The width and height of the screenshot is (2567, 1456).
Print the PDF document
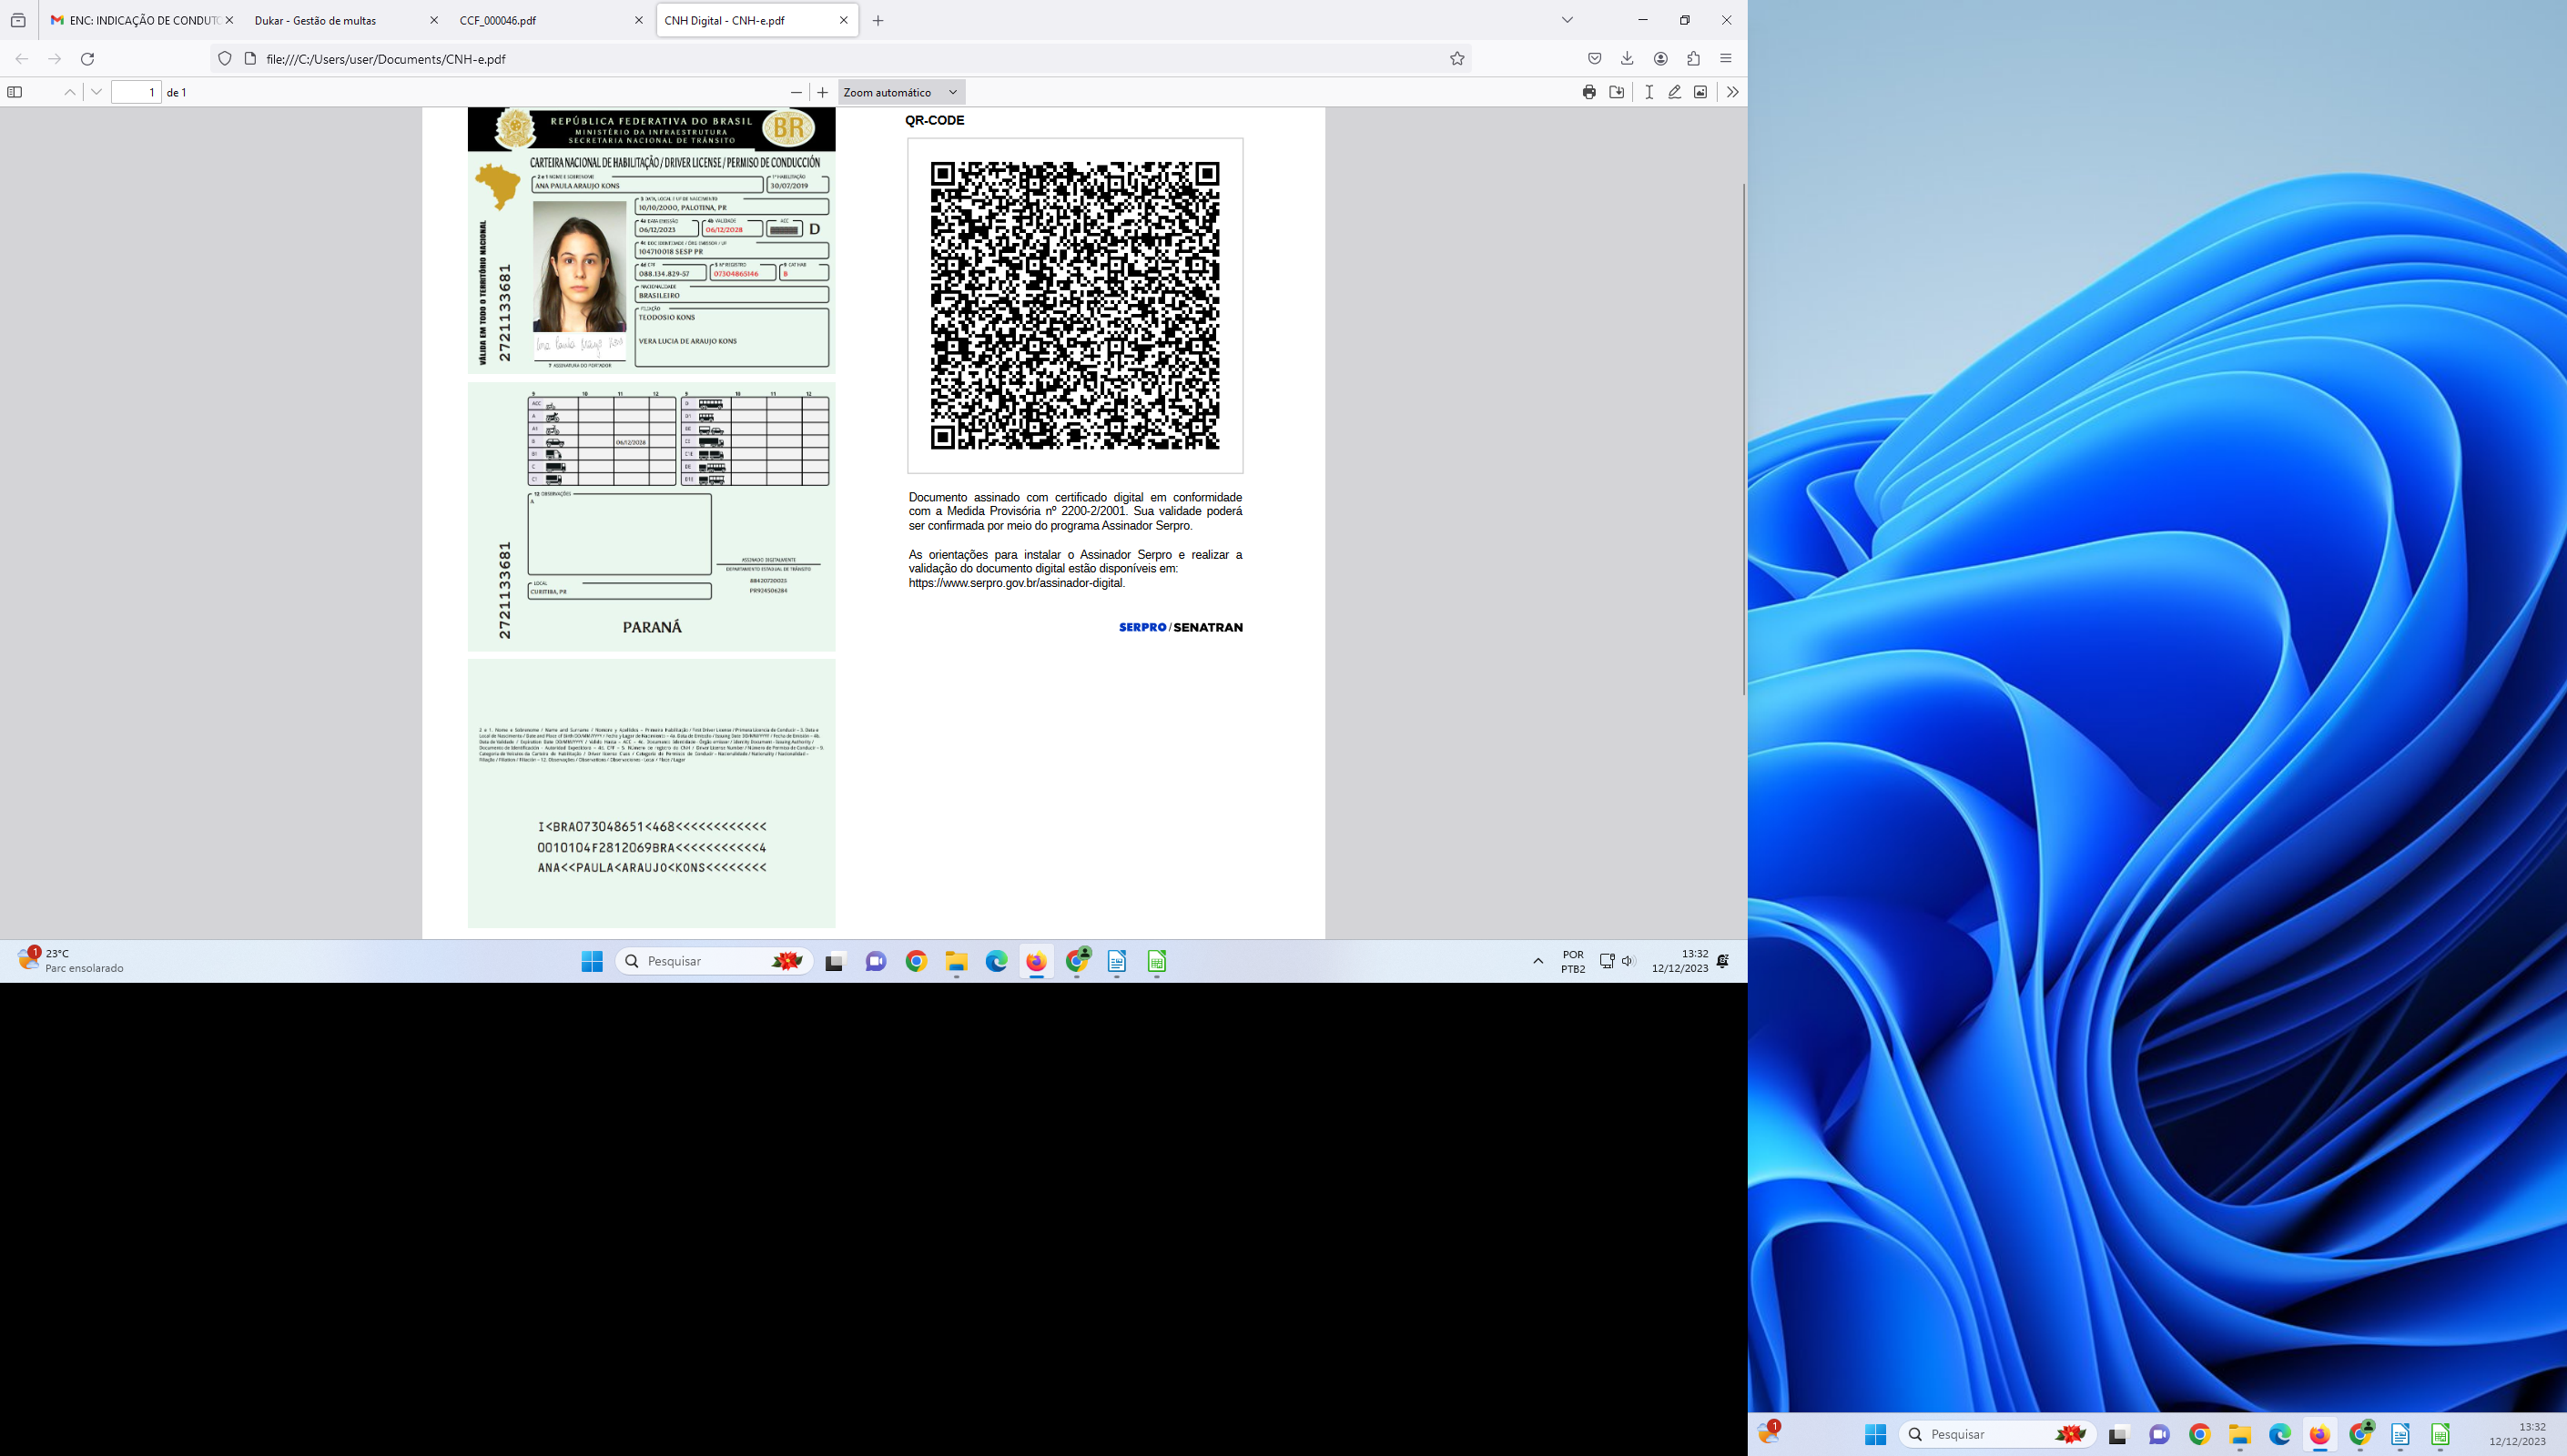[x=1589, y=92]
